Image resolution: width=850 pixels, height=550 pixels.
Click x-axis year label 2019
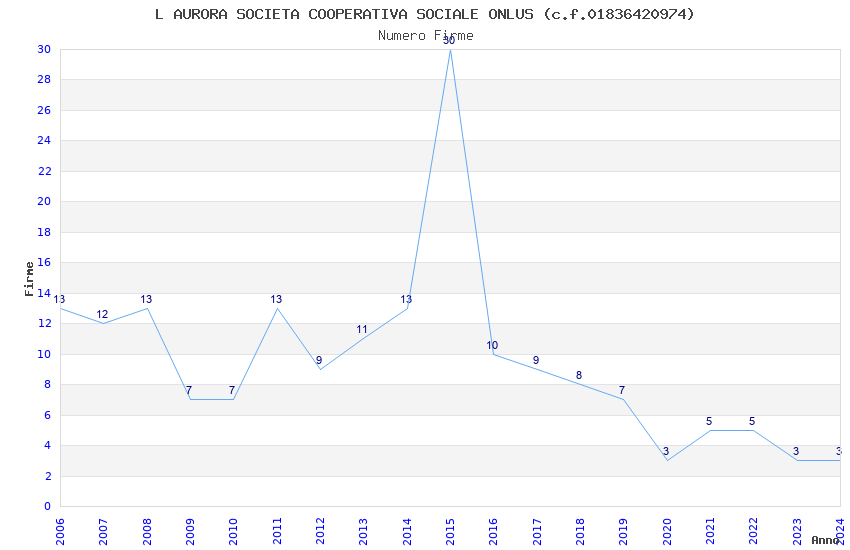pos(624,532)
